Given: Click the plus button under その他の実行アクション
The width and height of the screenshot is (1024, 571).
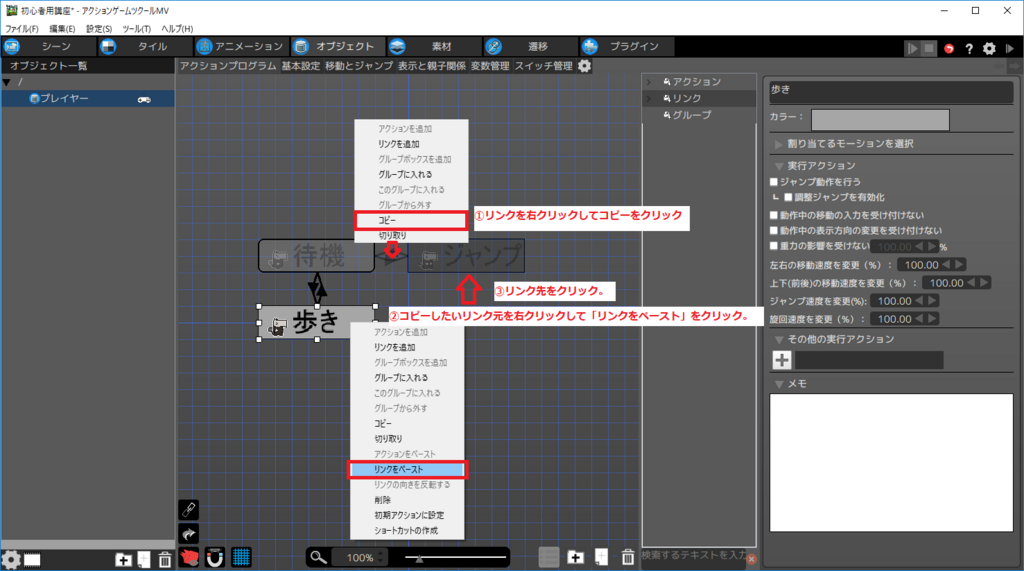Looking at the screenshot, I should [782, 359].
